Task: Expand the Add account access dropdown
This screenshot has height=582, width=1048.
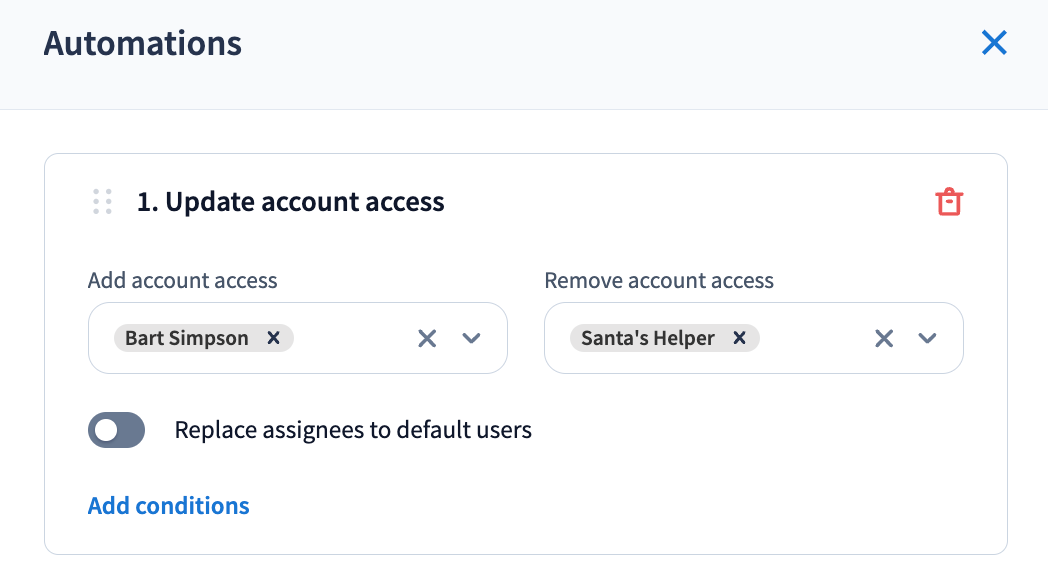Action: (x=472, y=338)
